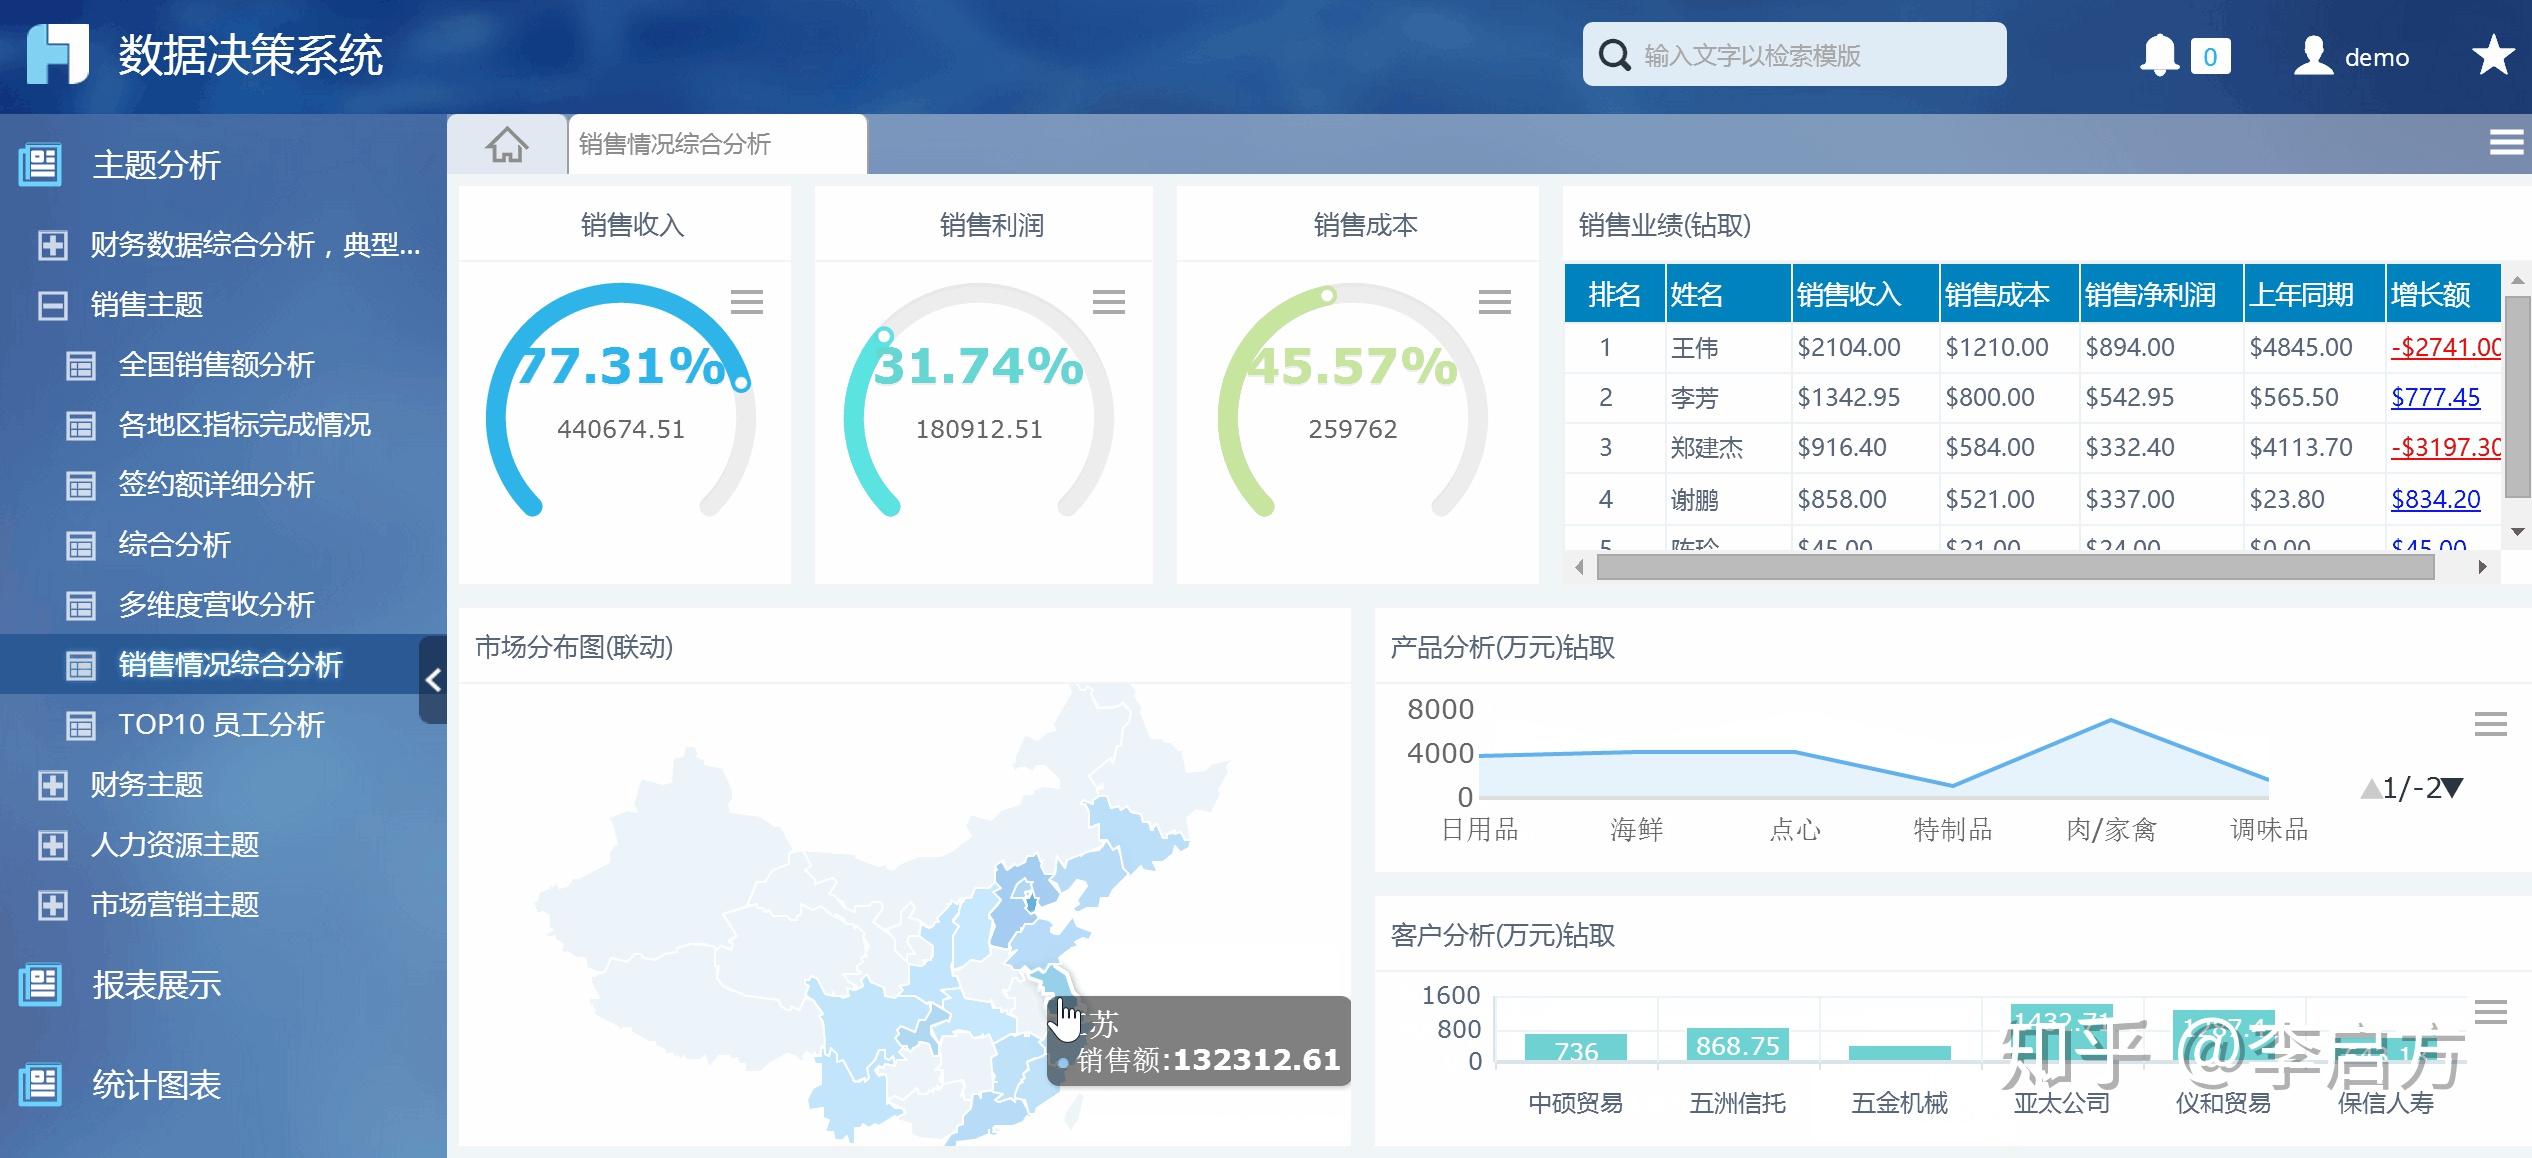Open the 客户分析 chart menu icon

click(2490, 1011)
